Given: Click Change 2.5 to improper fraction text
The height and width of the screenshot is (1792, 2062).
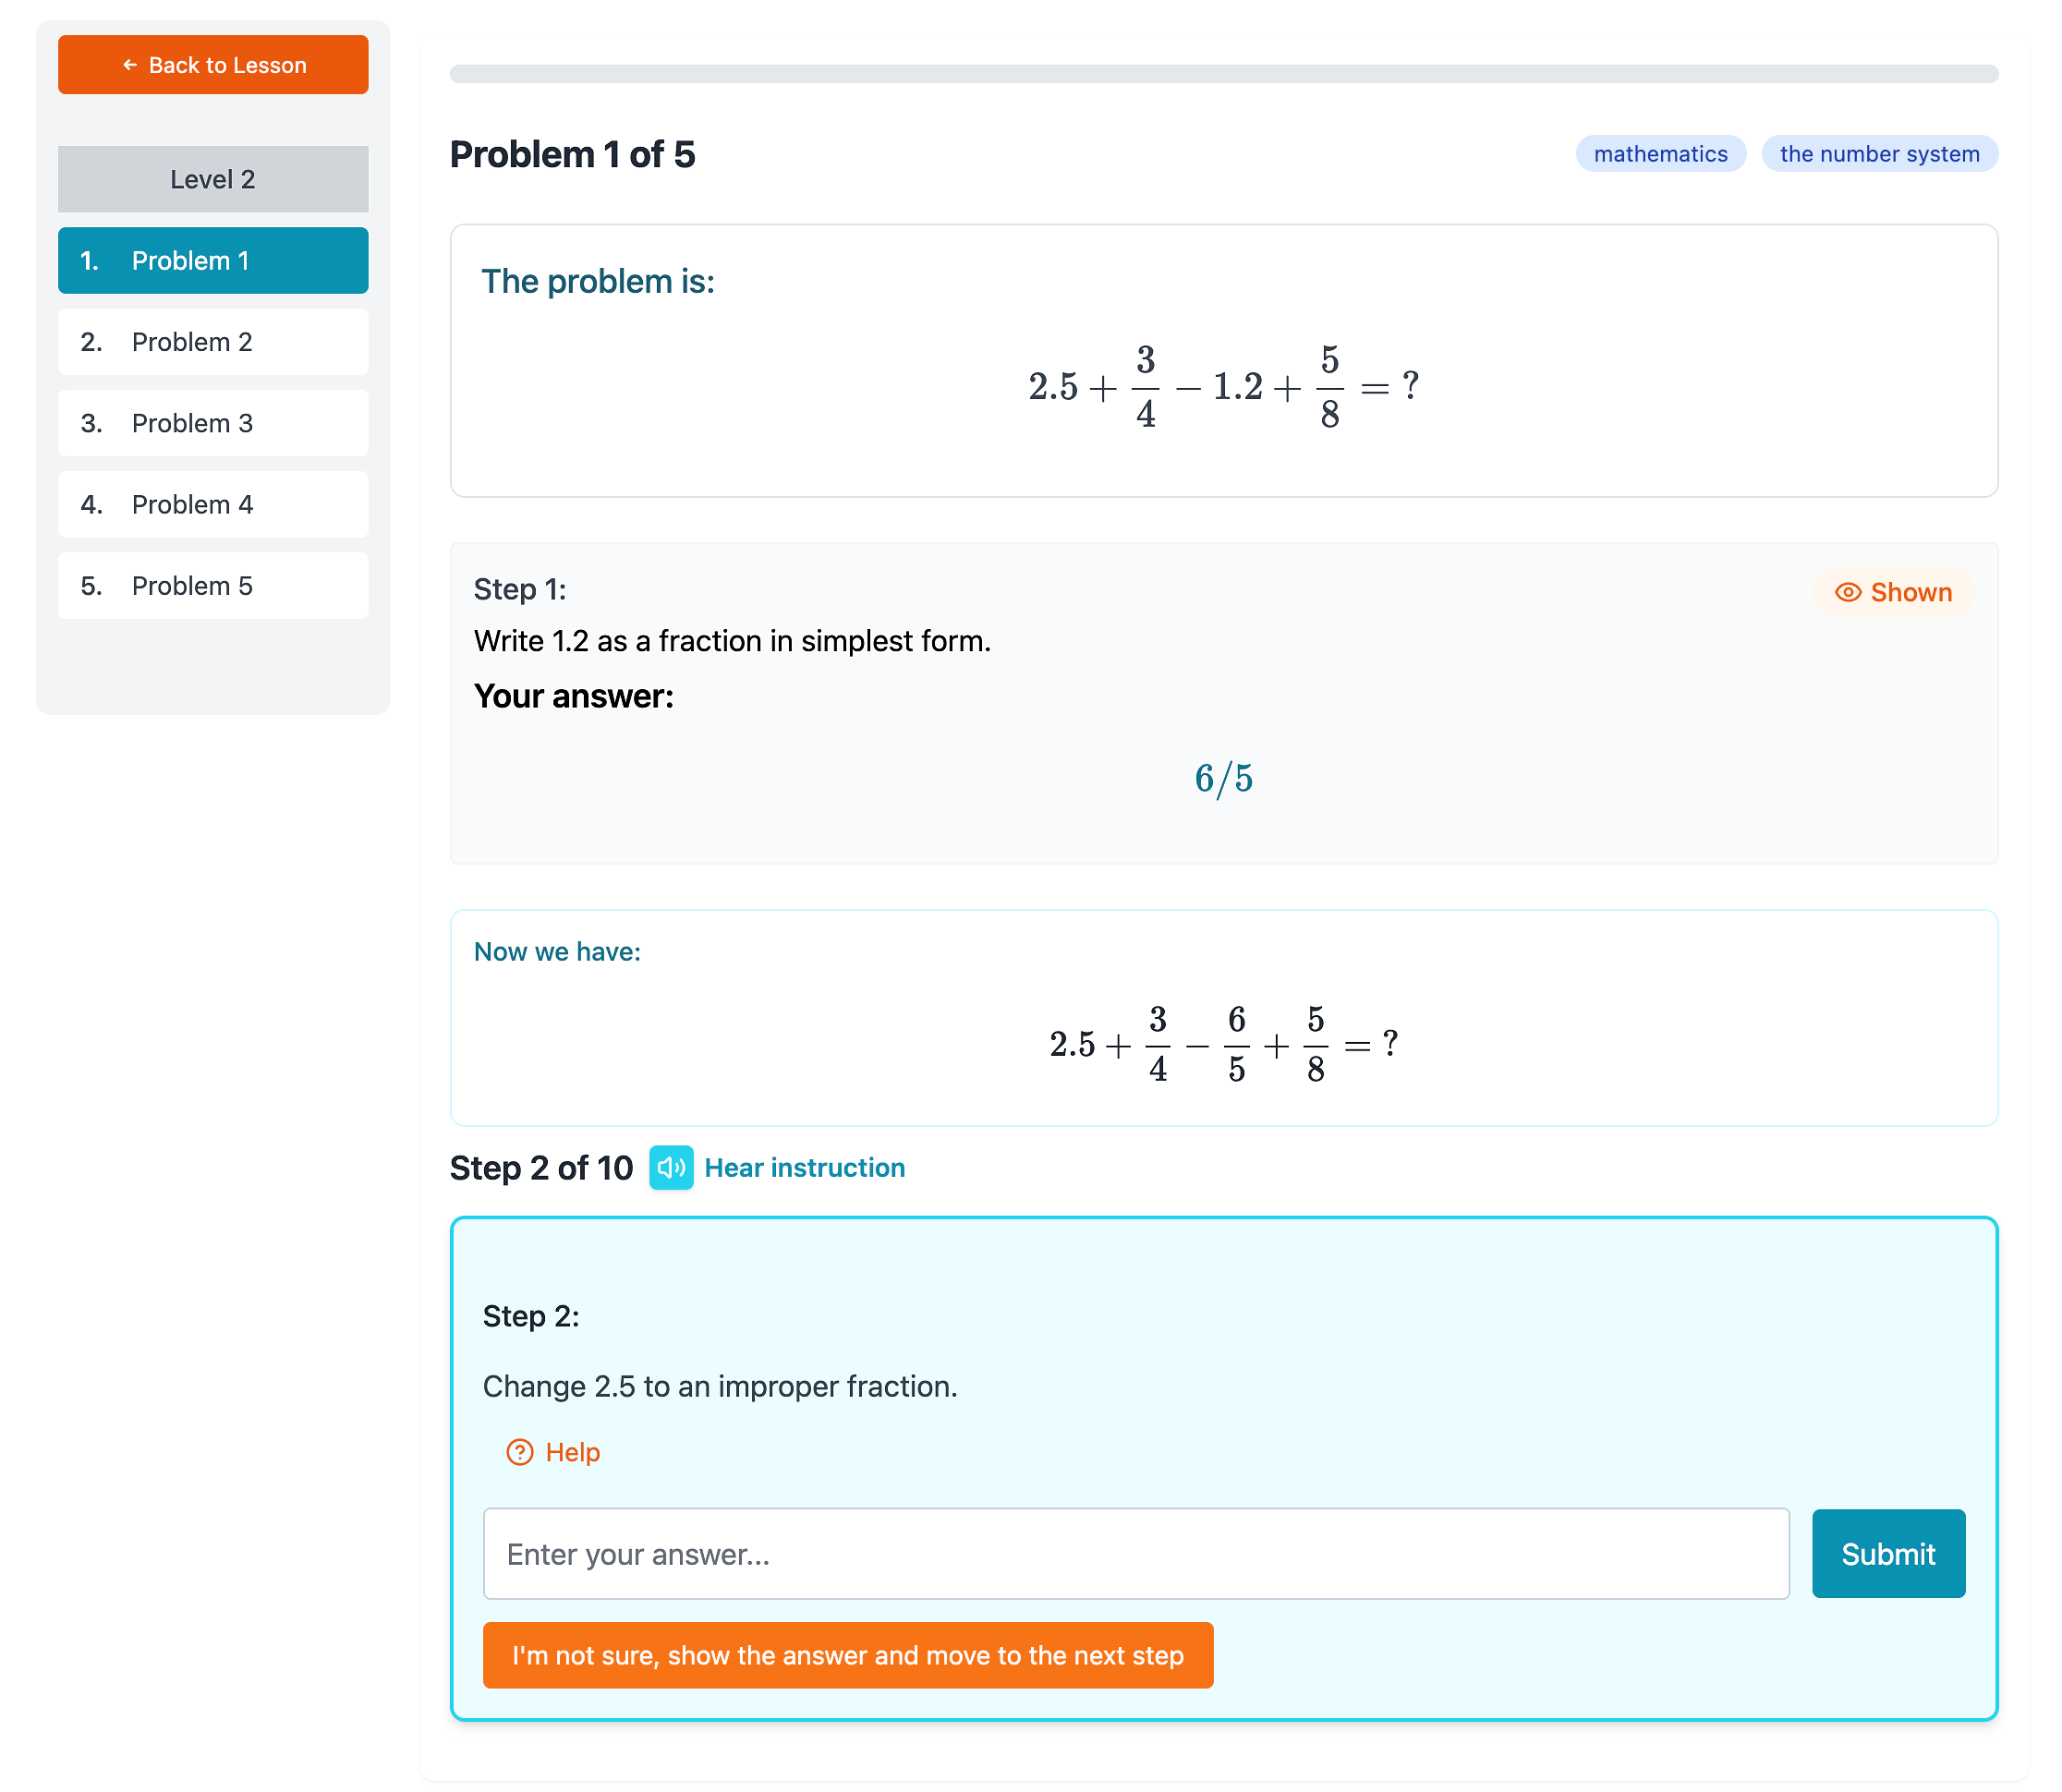Looking at the screenshot, I should click(720, 1387).
